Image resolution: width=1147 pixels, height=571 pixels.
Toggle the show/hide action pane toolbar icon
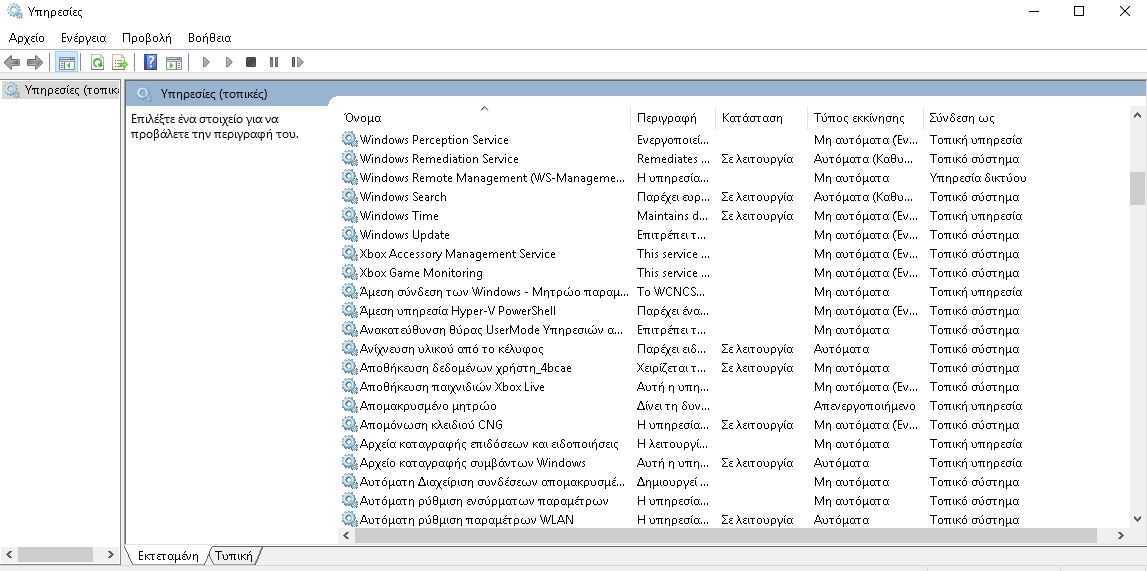[x=173, y=63]
